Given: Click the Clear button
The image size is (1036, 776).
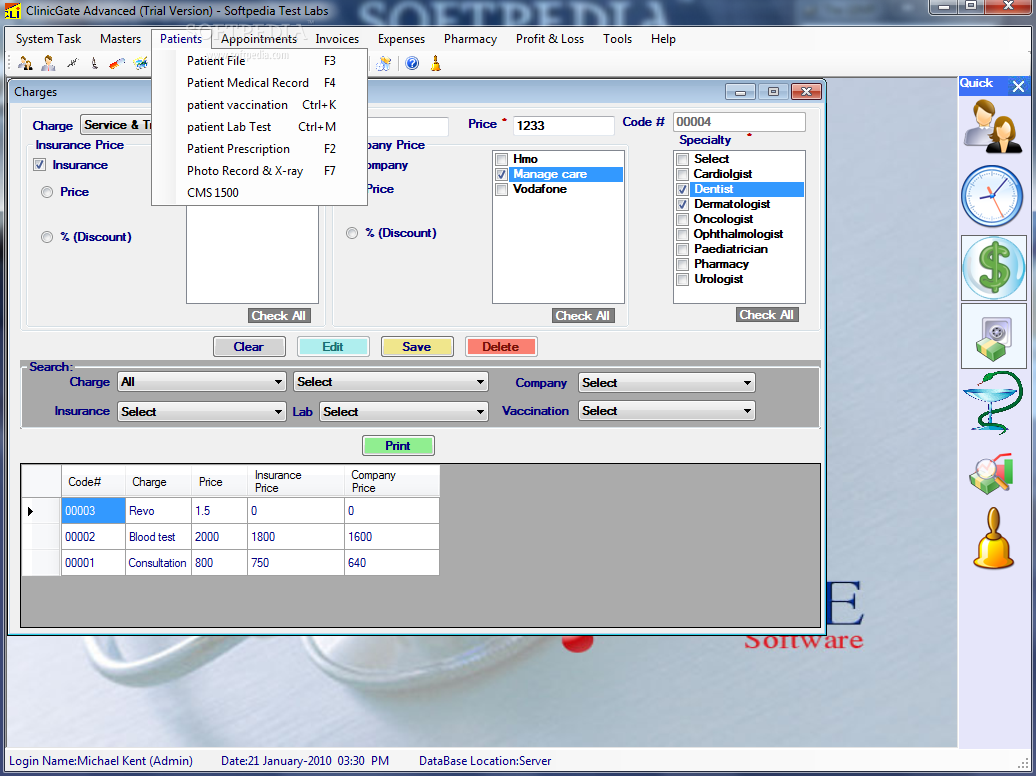Looking at the screenshot, I should point(249,347).
